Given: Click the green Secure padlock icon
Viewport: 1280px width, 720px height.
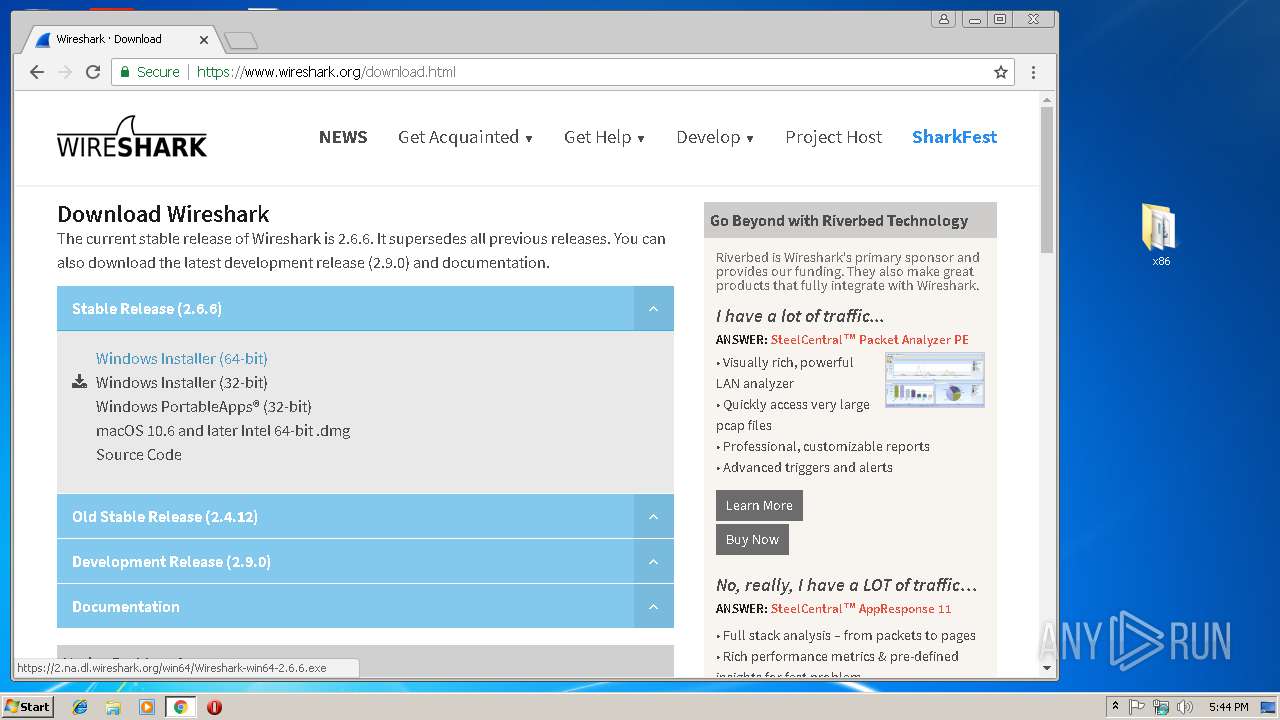Looking at the screenshot, I should point(125,72).
